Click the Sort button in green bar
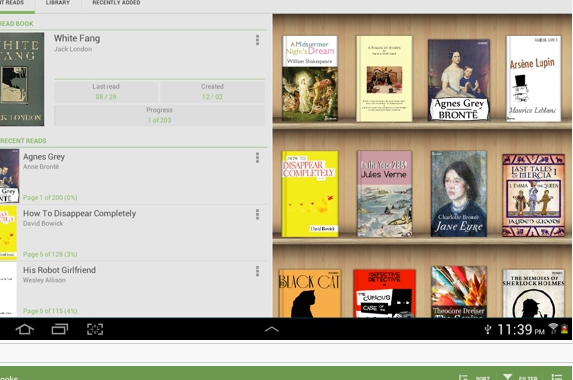 click(x=474, y=378)
